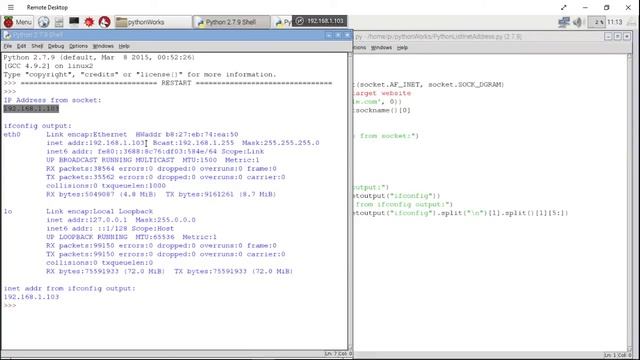Click the connection bar 192.168.1.103 icon
Viewport: 640px width, 360px height.
300,21
